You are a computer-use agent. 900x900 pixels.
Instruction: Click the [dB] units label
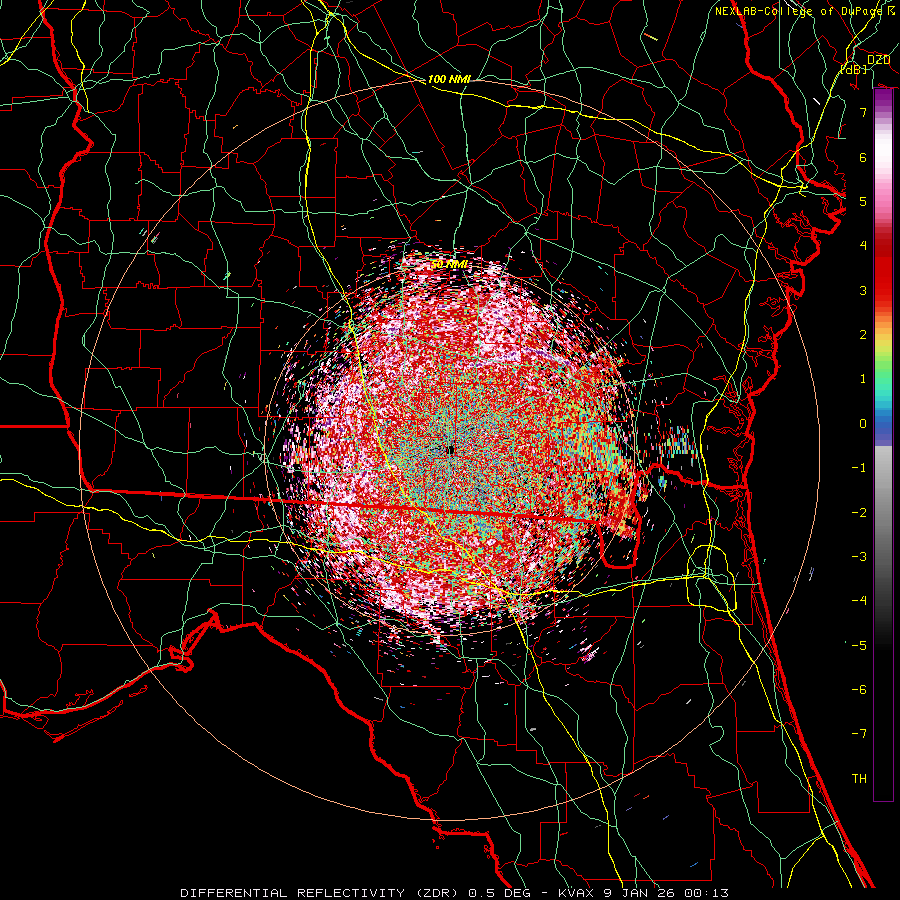click(854, 69)
